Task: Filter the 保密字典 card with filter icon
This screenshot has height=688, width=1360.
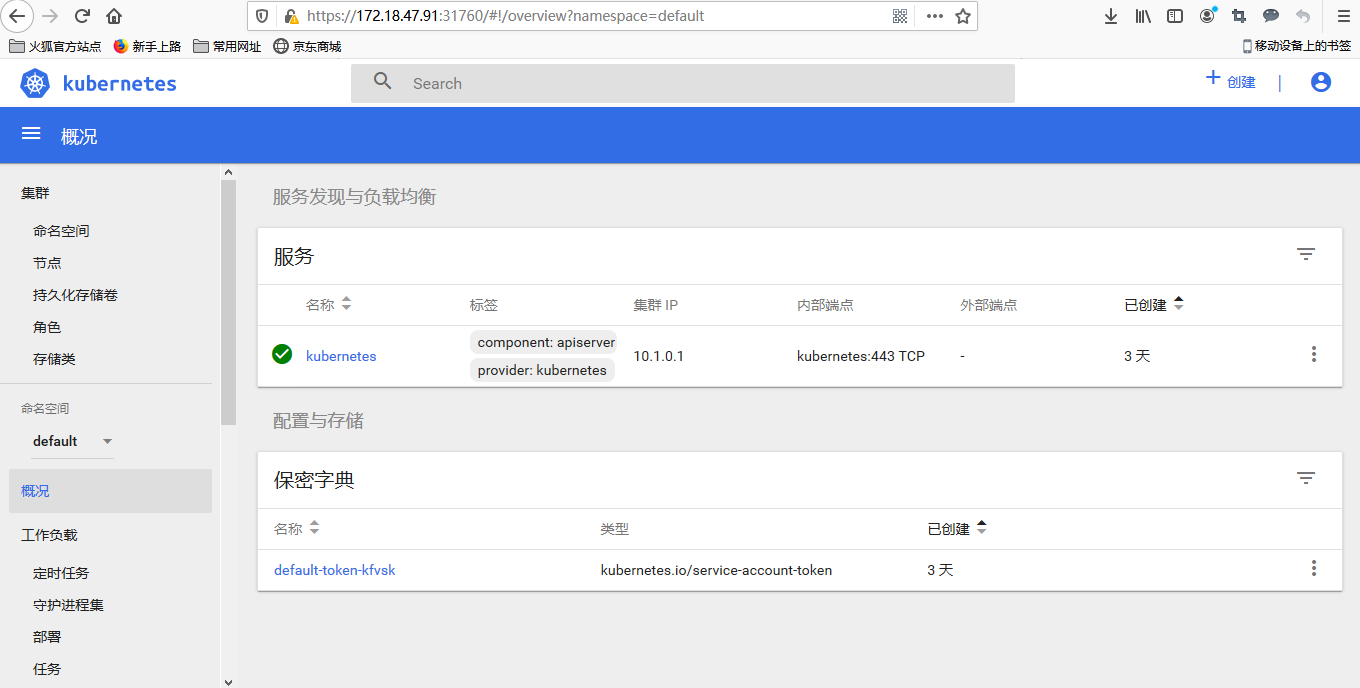Action: tap(1306, 478)
